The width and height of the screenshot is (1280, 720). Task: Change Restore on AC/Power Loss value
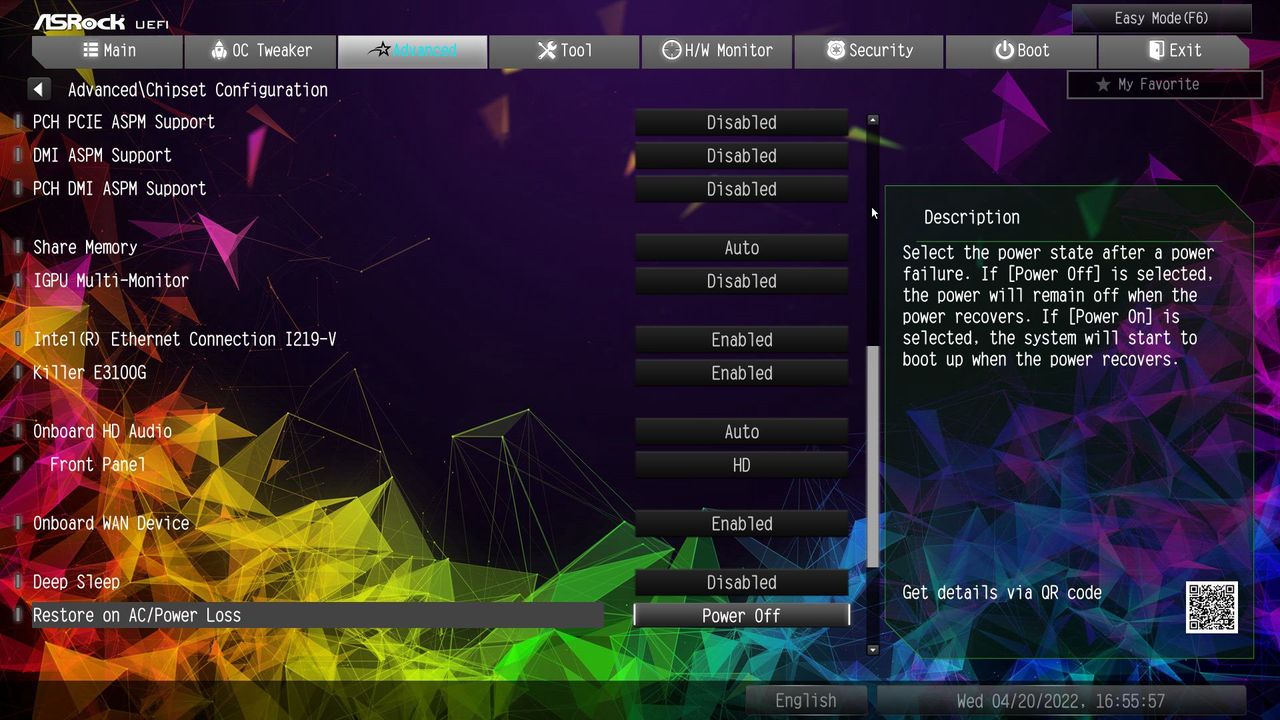(x=742, y=616)
